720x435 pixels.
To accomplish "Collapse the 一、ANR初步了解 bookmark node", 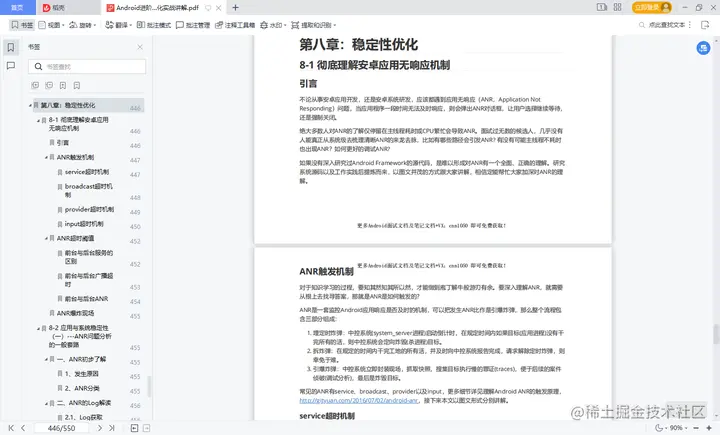I will pyautogui.click(x=46, y=359).
